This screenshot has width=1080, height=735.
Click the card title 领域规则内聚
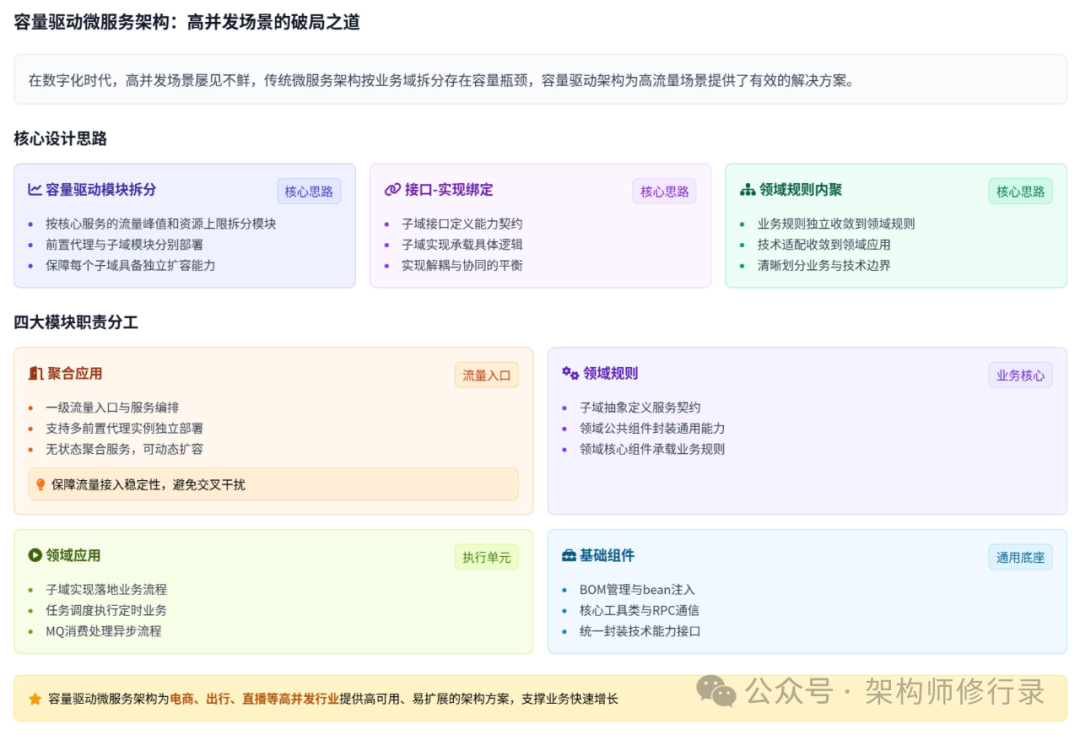tap(800, 189)
